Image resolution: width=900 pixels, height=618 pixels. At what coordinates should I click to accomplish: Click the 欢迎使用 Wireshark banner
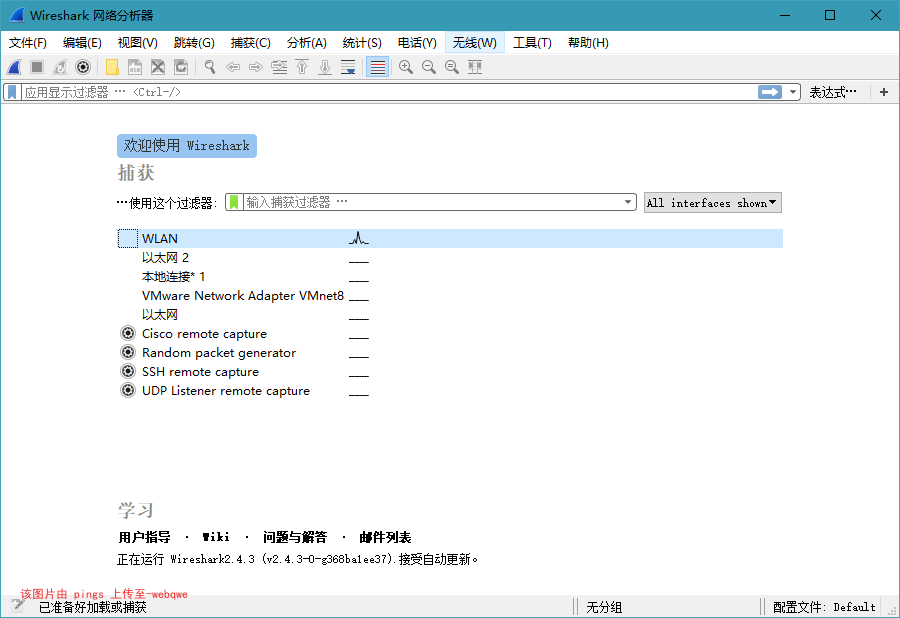187,146
